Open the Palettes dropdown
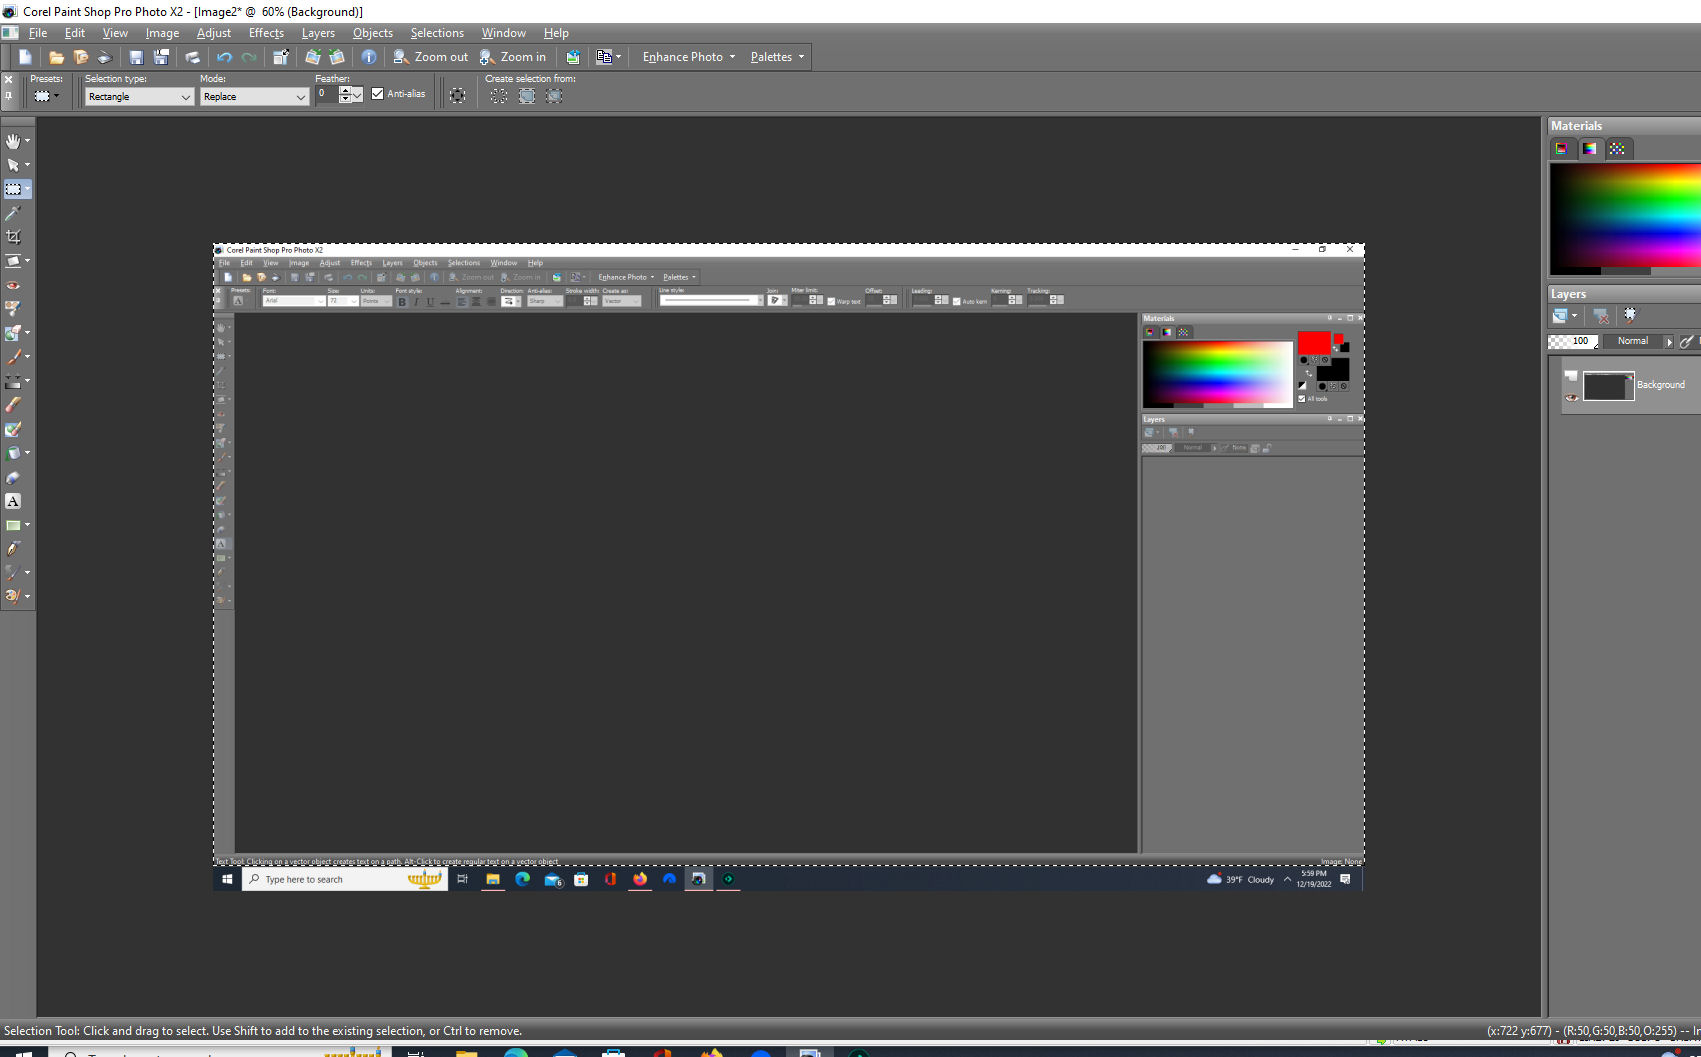 point(777,57)
